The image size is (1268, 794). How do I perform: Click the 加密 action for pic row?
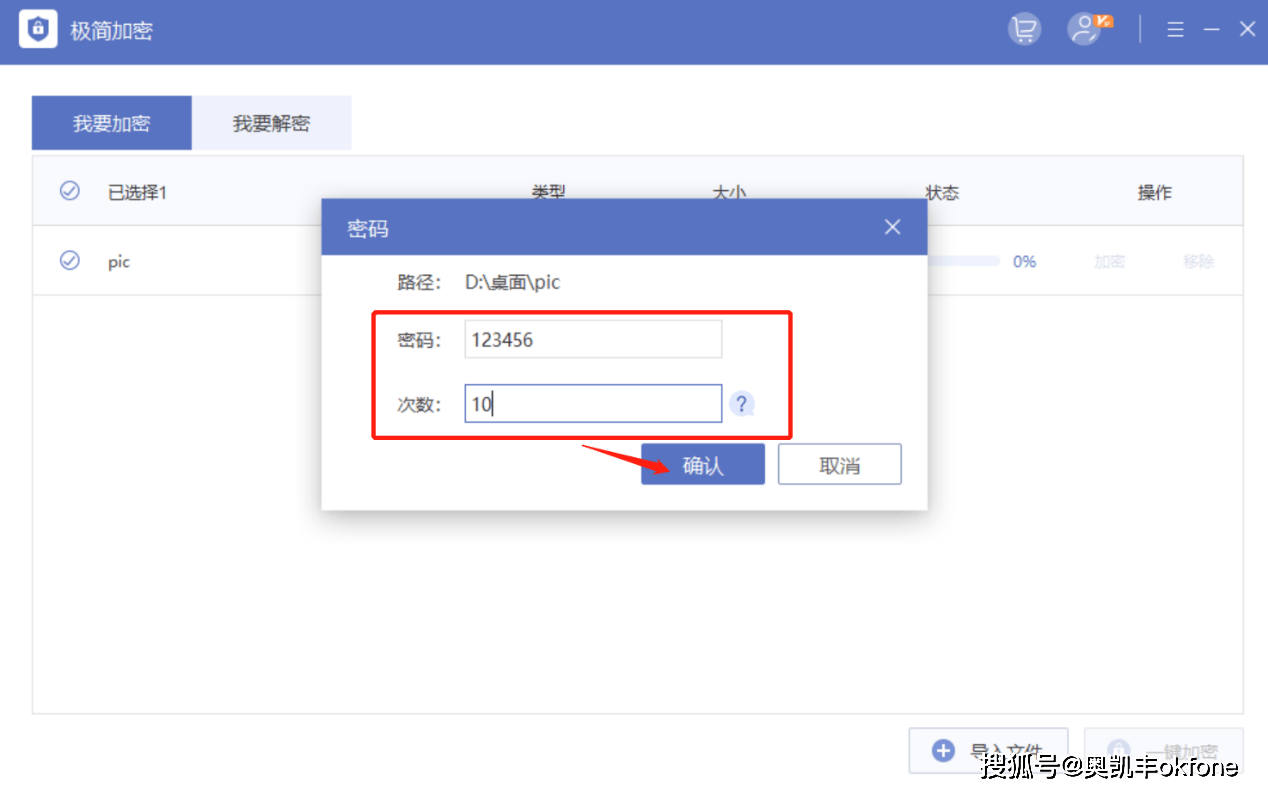[x=1109, y=262]
